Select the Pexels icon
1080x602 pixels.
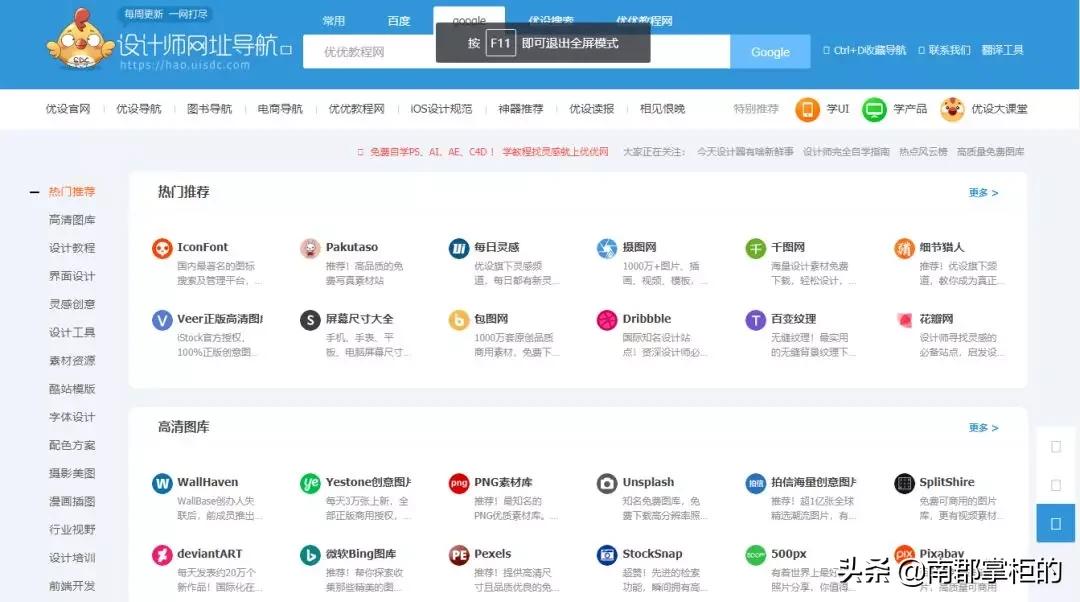(x=458, y=554)
